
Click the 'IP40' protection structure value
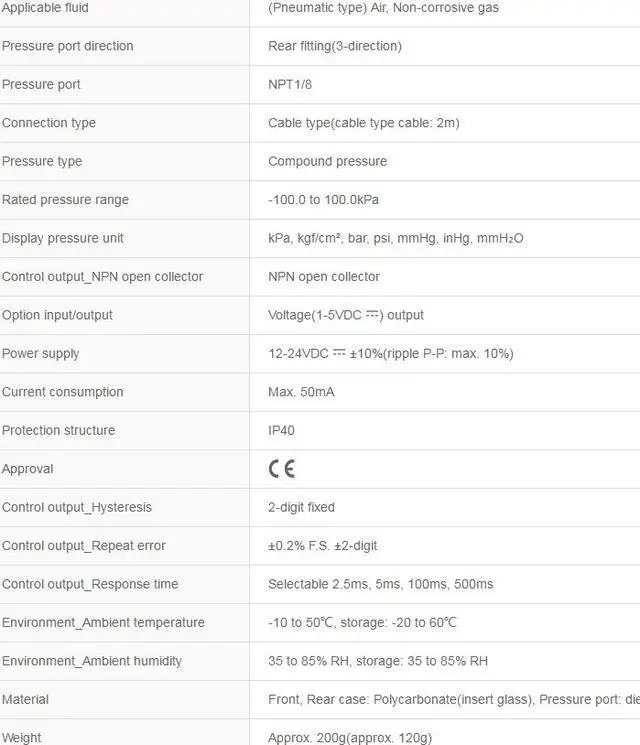click(281, 430)
